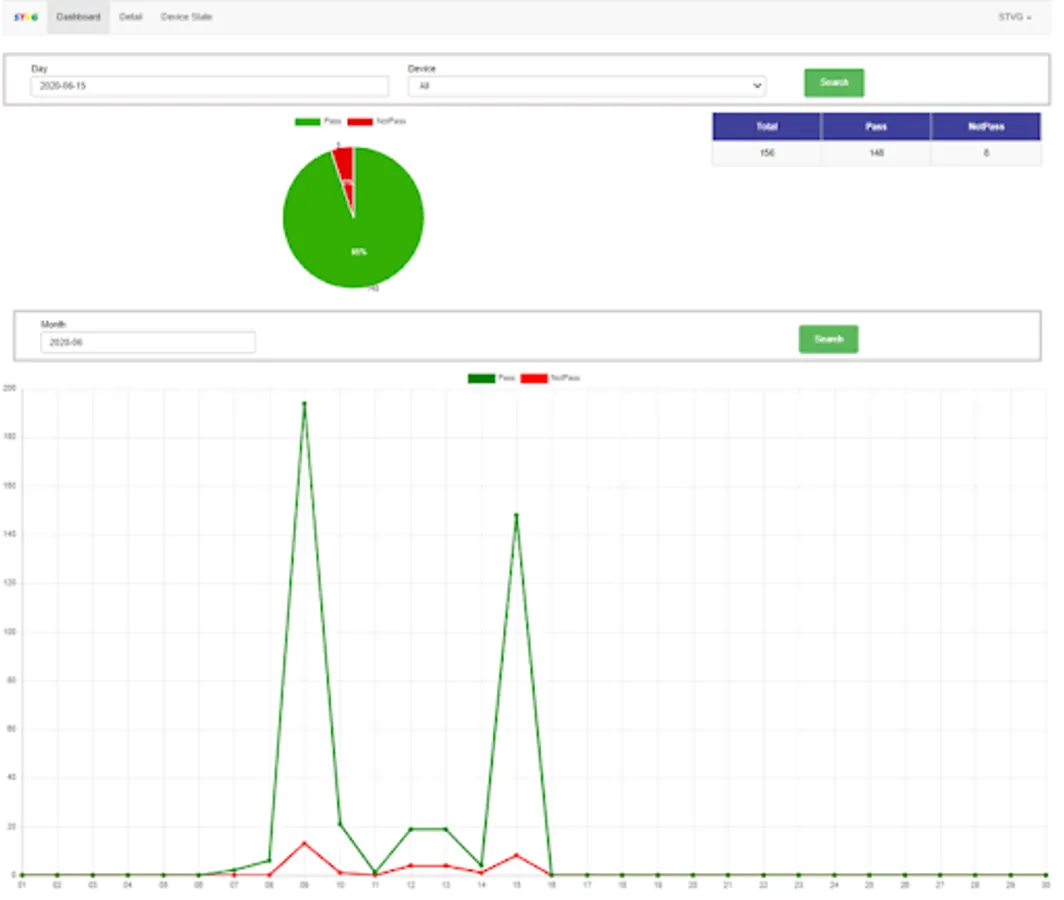This screenshot has width=1064, height=900.
Task: Click the Search button beside Device
Action: (x=834, y=83)
